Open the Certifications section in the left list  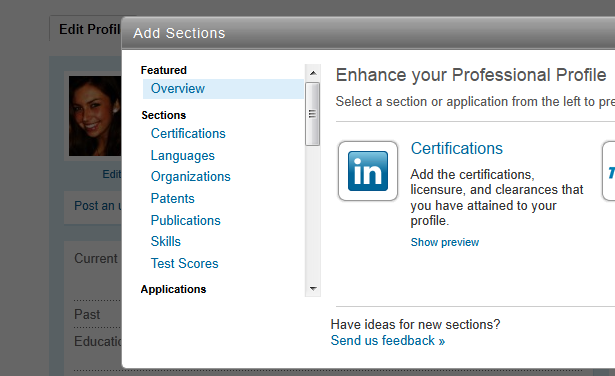pos(188,133)
